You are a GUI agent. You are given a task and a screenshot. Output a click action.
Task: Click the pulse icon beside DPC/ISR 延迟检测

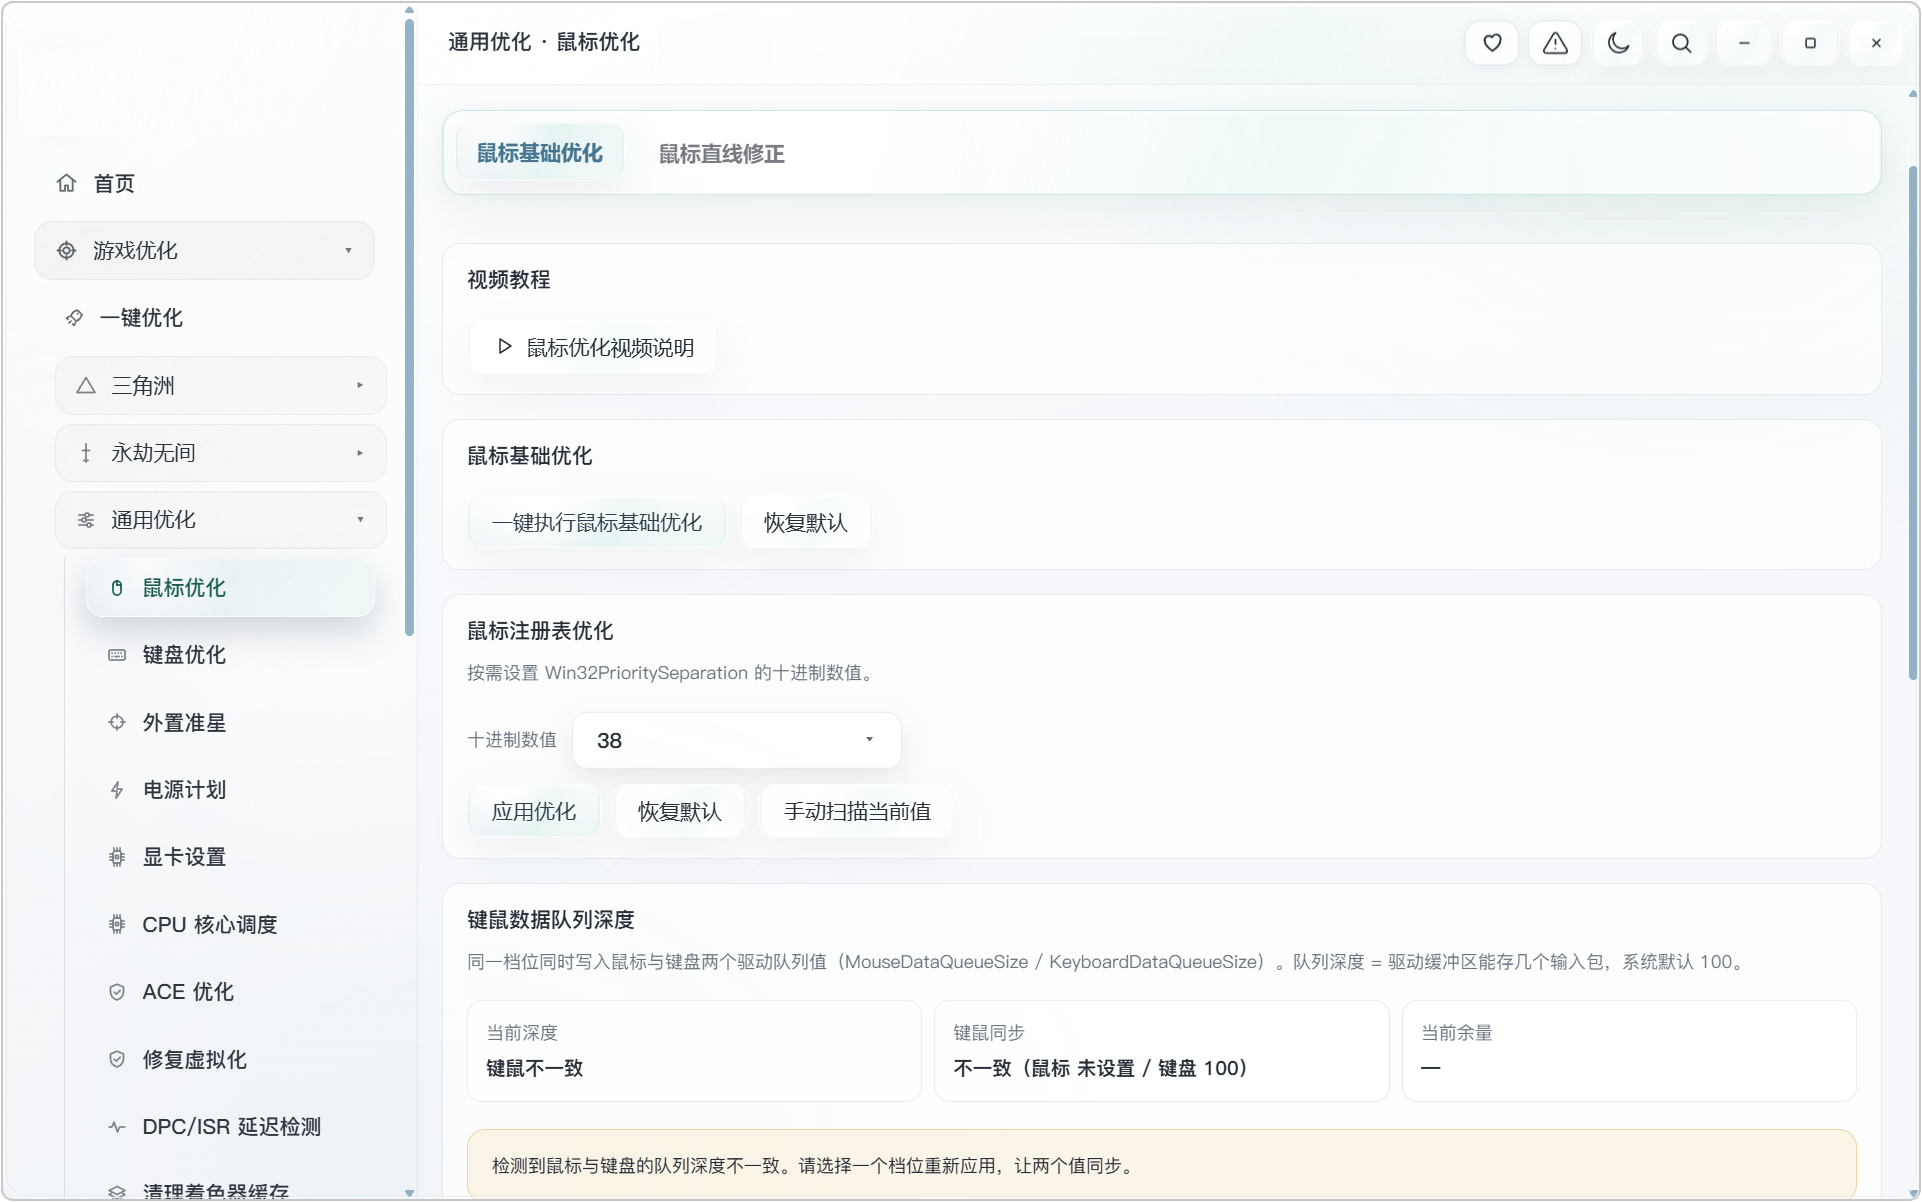[117, 1127]
